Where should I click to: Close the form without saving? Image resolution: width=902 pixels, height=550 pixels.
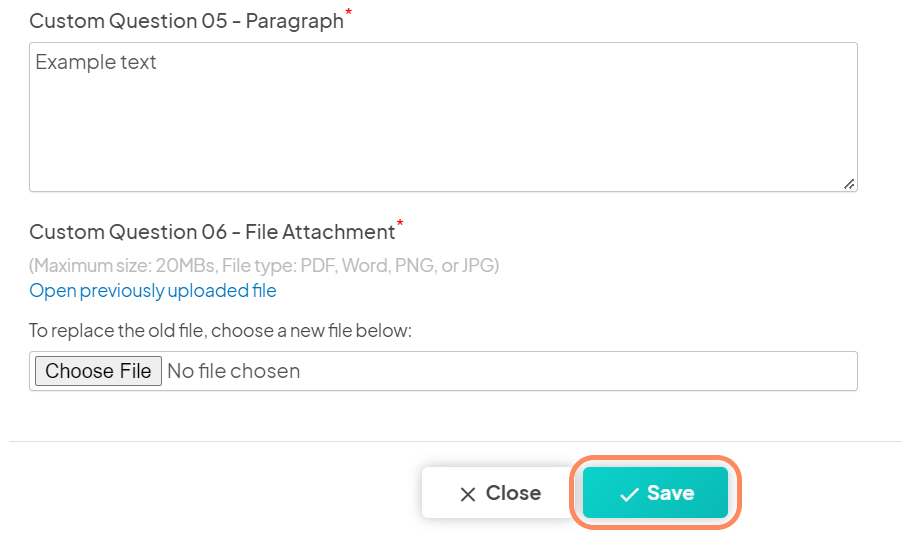tap(499, 492)
